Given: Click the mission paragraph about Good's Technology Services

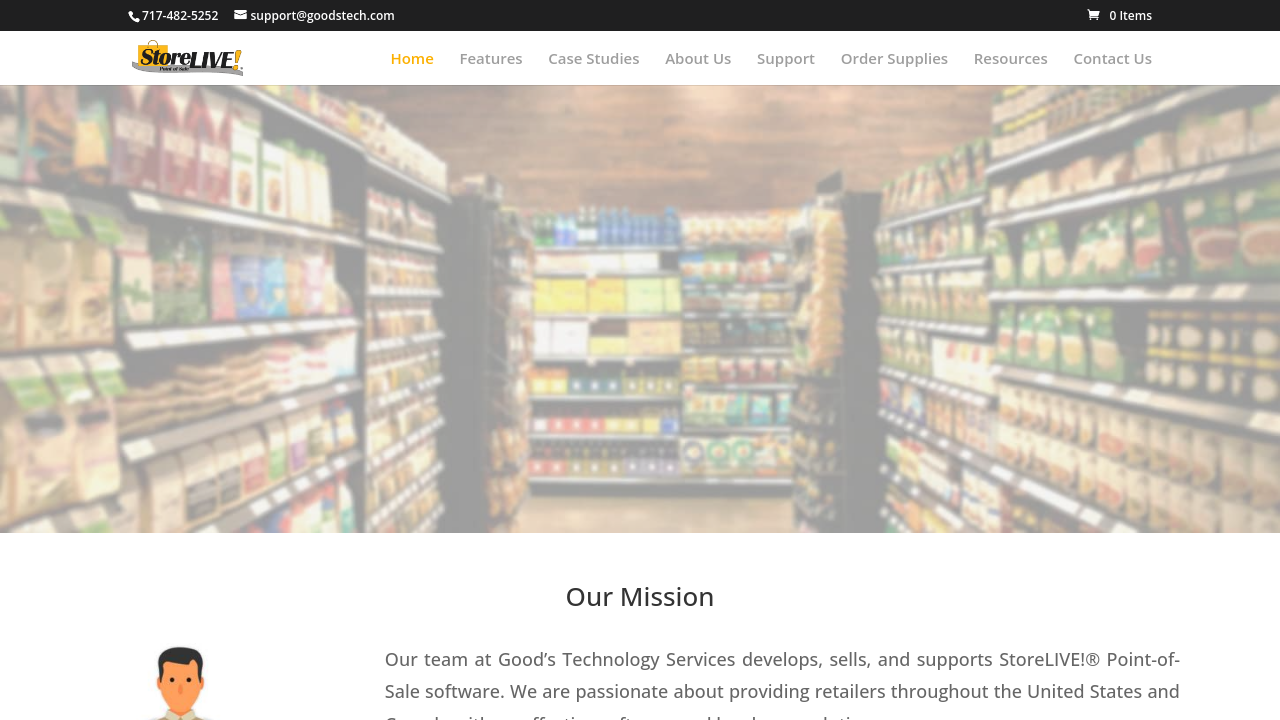Looking at the screenshot, I should 782,685.
